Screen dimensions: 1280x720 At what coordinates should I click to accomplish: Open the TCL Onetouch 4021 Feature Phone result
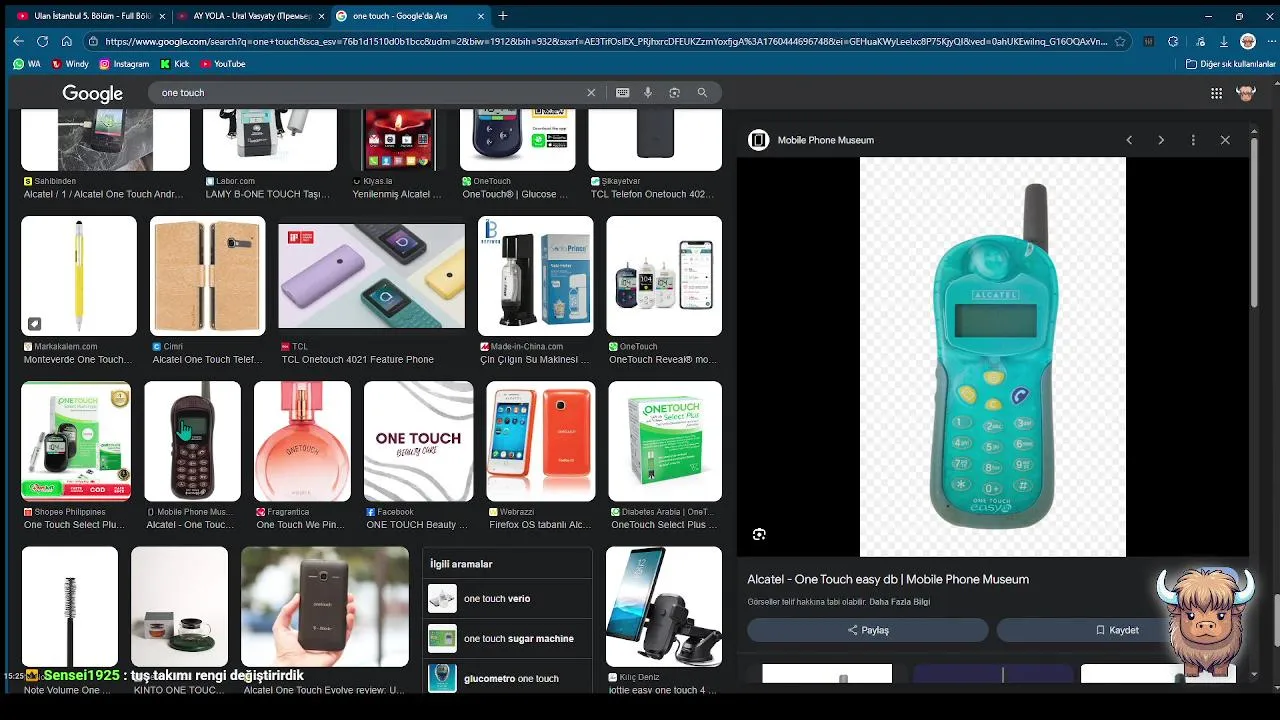371,276
